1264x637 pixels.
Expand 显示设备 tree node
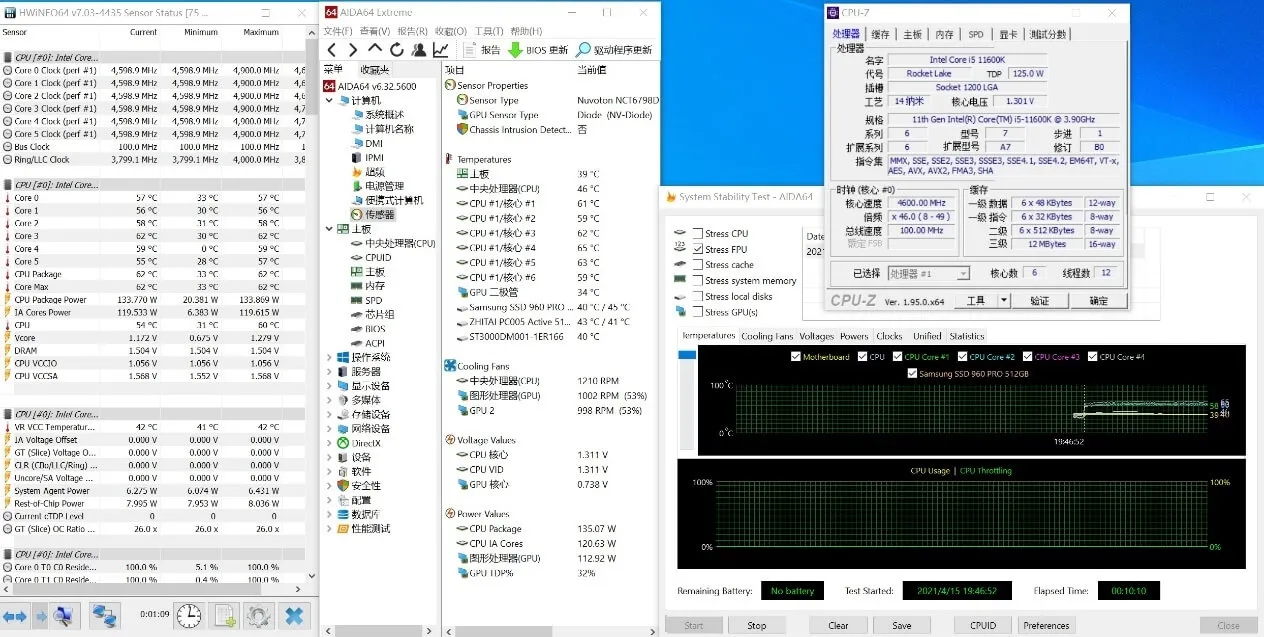point(330,386)
